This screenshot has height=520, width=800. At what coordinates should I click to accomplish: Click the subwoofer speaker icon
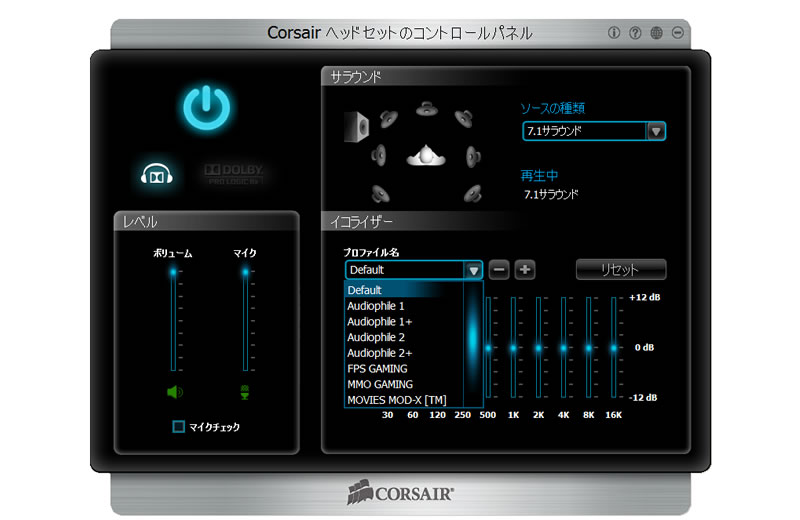pyautogui.click(x=356, y=127)
